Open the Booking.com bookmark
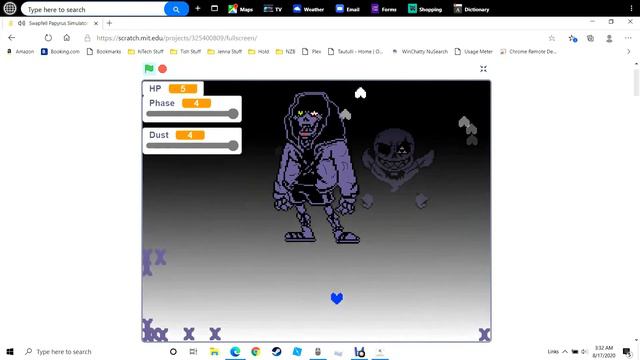Viewport: 640px width, 360px height. [x=60, y=51]
